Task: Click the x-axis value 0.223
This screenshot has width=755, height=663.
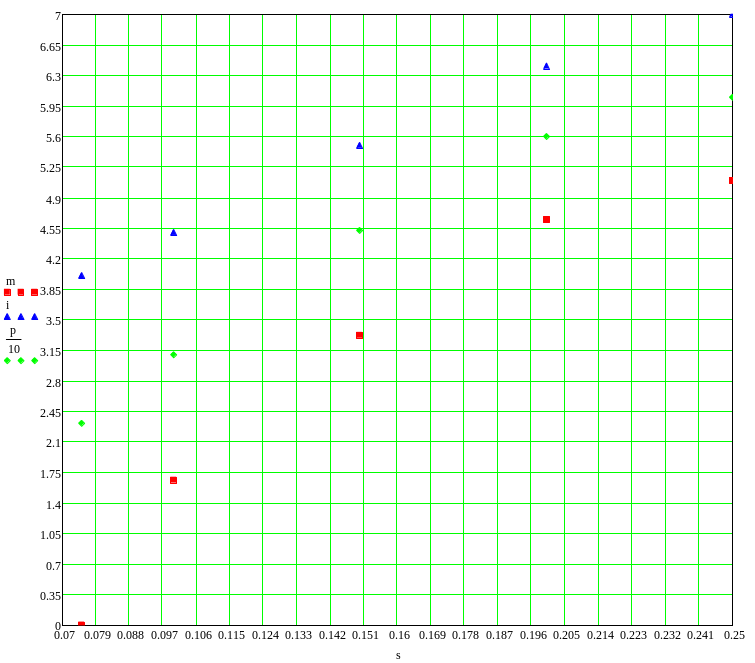Action: tap(633, 635)
